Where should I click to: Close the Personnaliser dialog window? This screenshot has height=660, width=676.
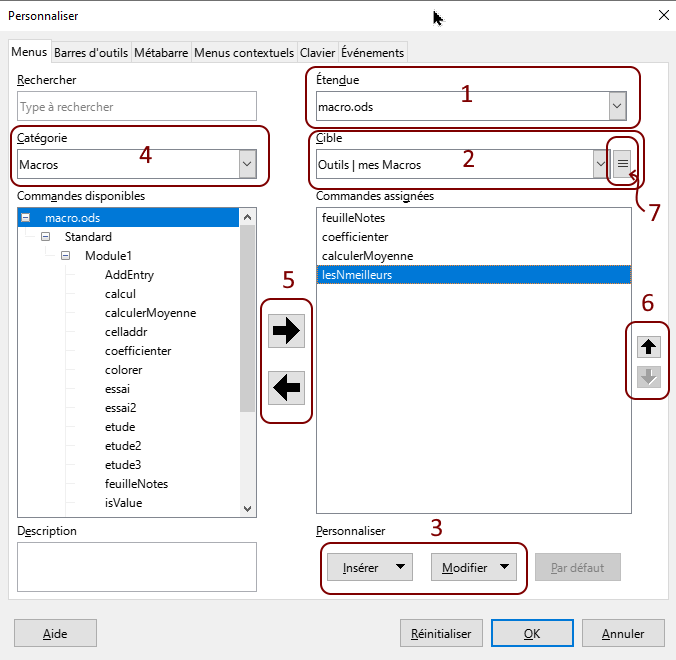tap(663, 15)
